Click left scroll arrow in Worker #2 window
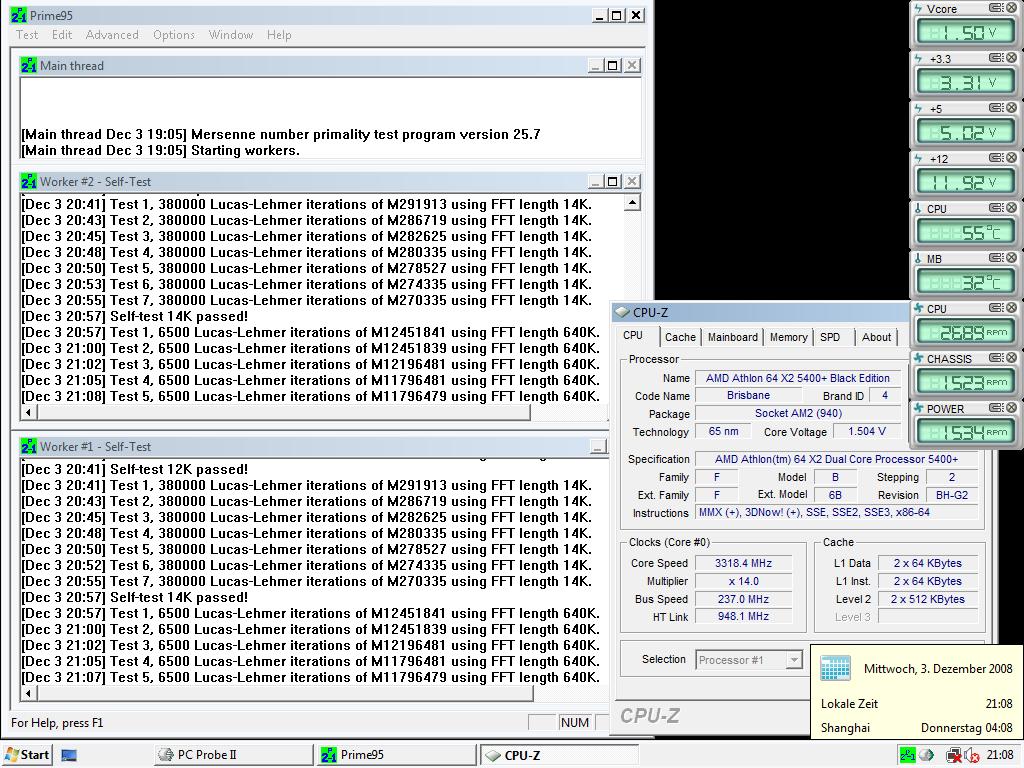 (x=28, y=413)
